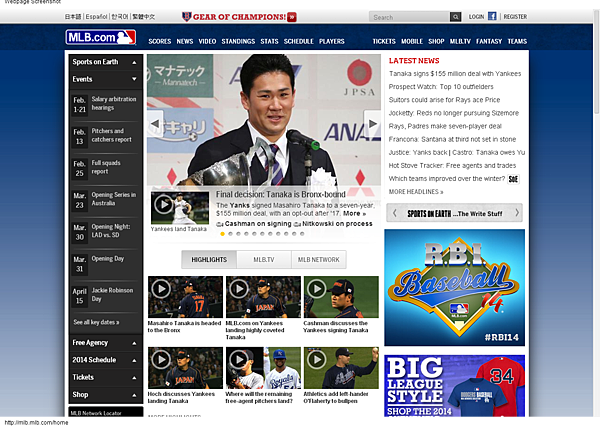
Task: Open the SCORES menu
Action: pos(160,41)
